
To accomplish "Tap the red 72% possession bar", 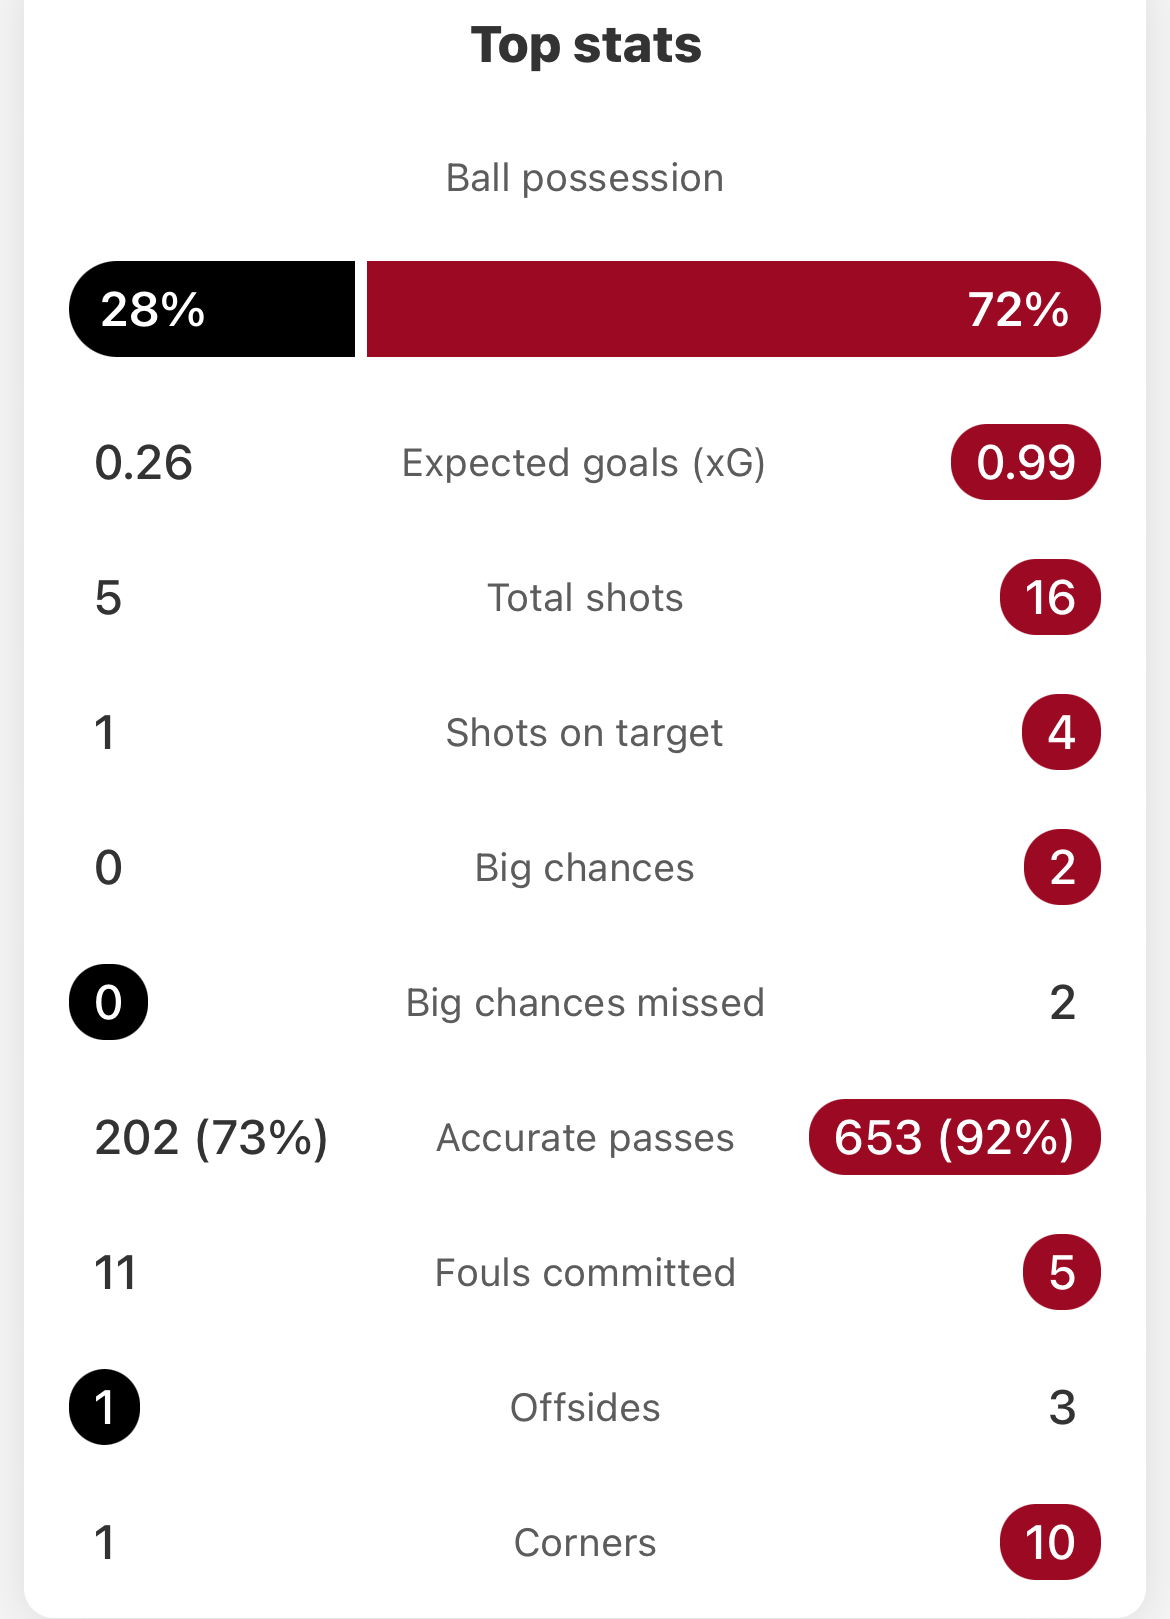I will pos(734,309).
